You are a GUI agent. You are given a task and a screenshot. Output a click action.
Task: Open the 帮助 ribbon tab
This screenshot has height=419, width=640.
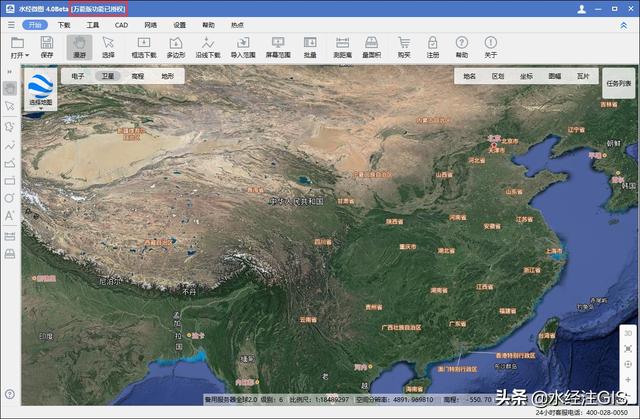(x=209, y=25)
